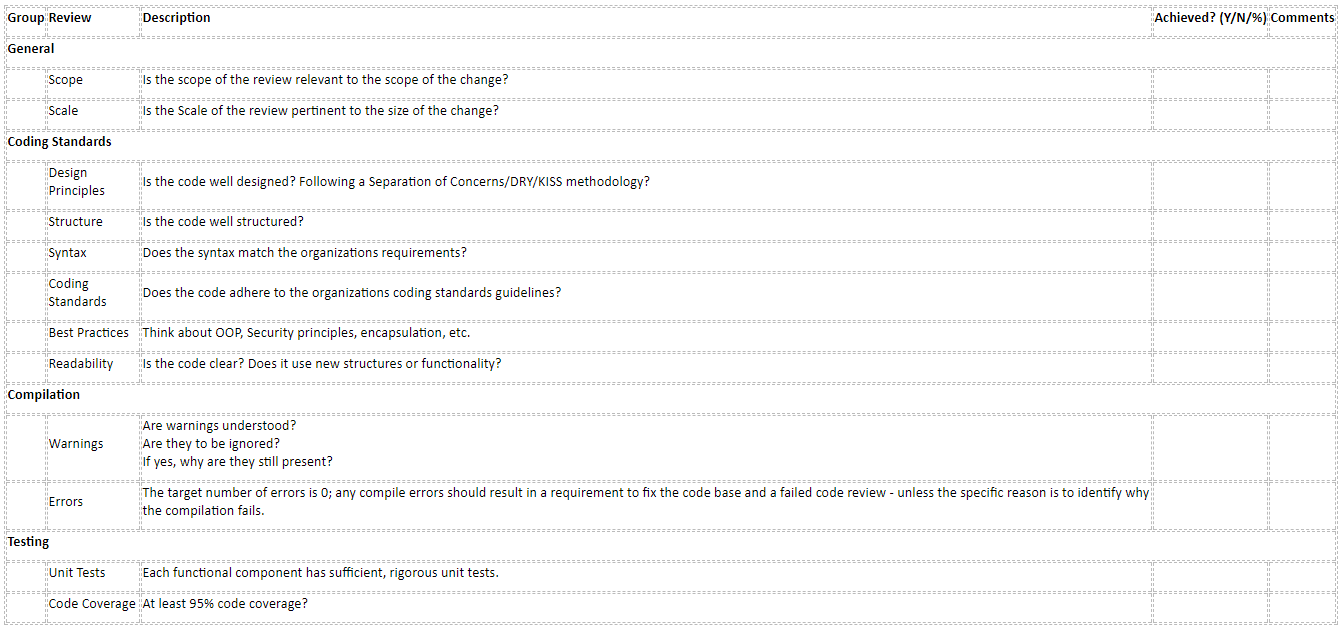The width and height of the screenshot is (1342, 632).
Task: Click the empty Achieved cell for Scope
Action: (1209, 80)
